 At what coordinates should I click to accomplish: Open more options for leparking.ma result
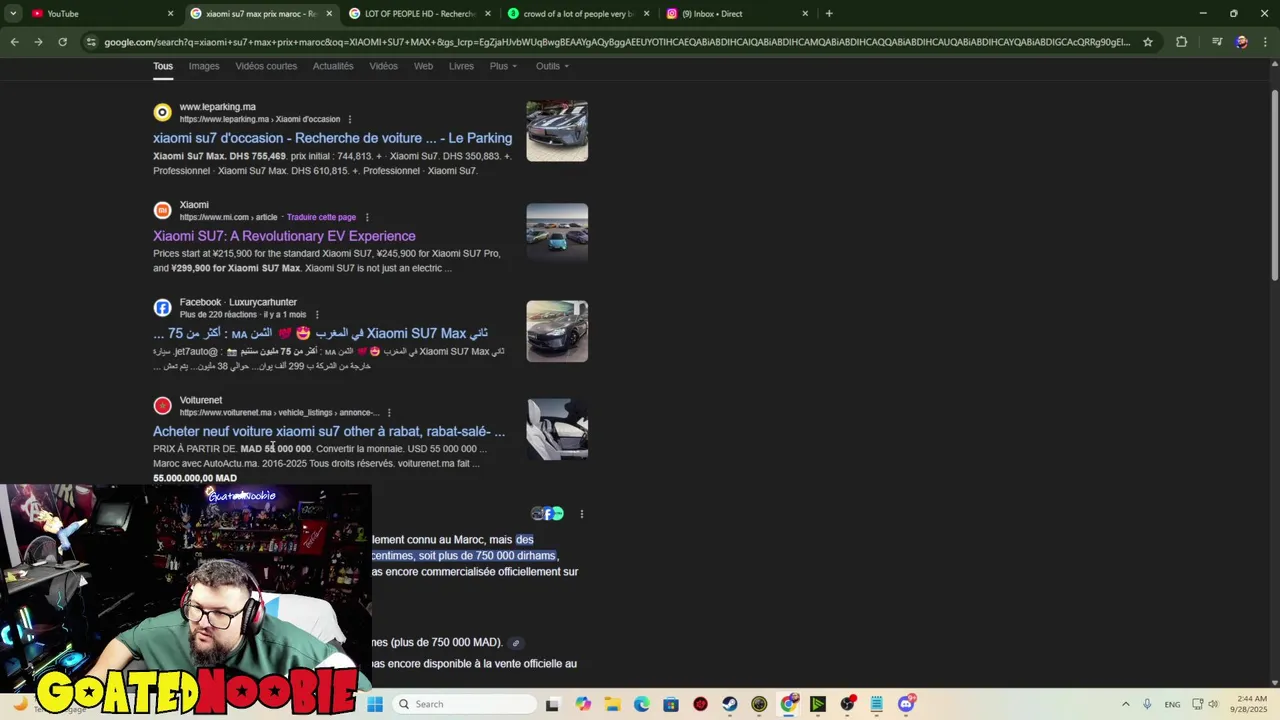349,119
